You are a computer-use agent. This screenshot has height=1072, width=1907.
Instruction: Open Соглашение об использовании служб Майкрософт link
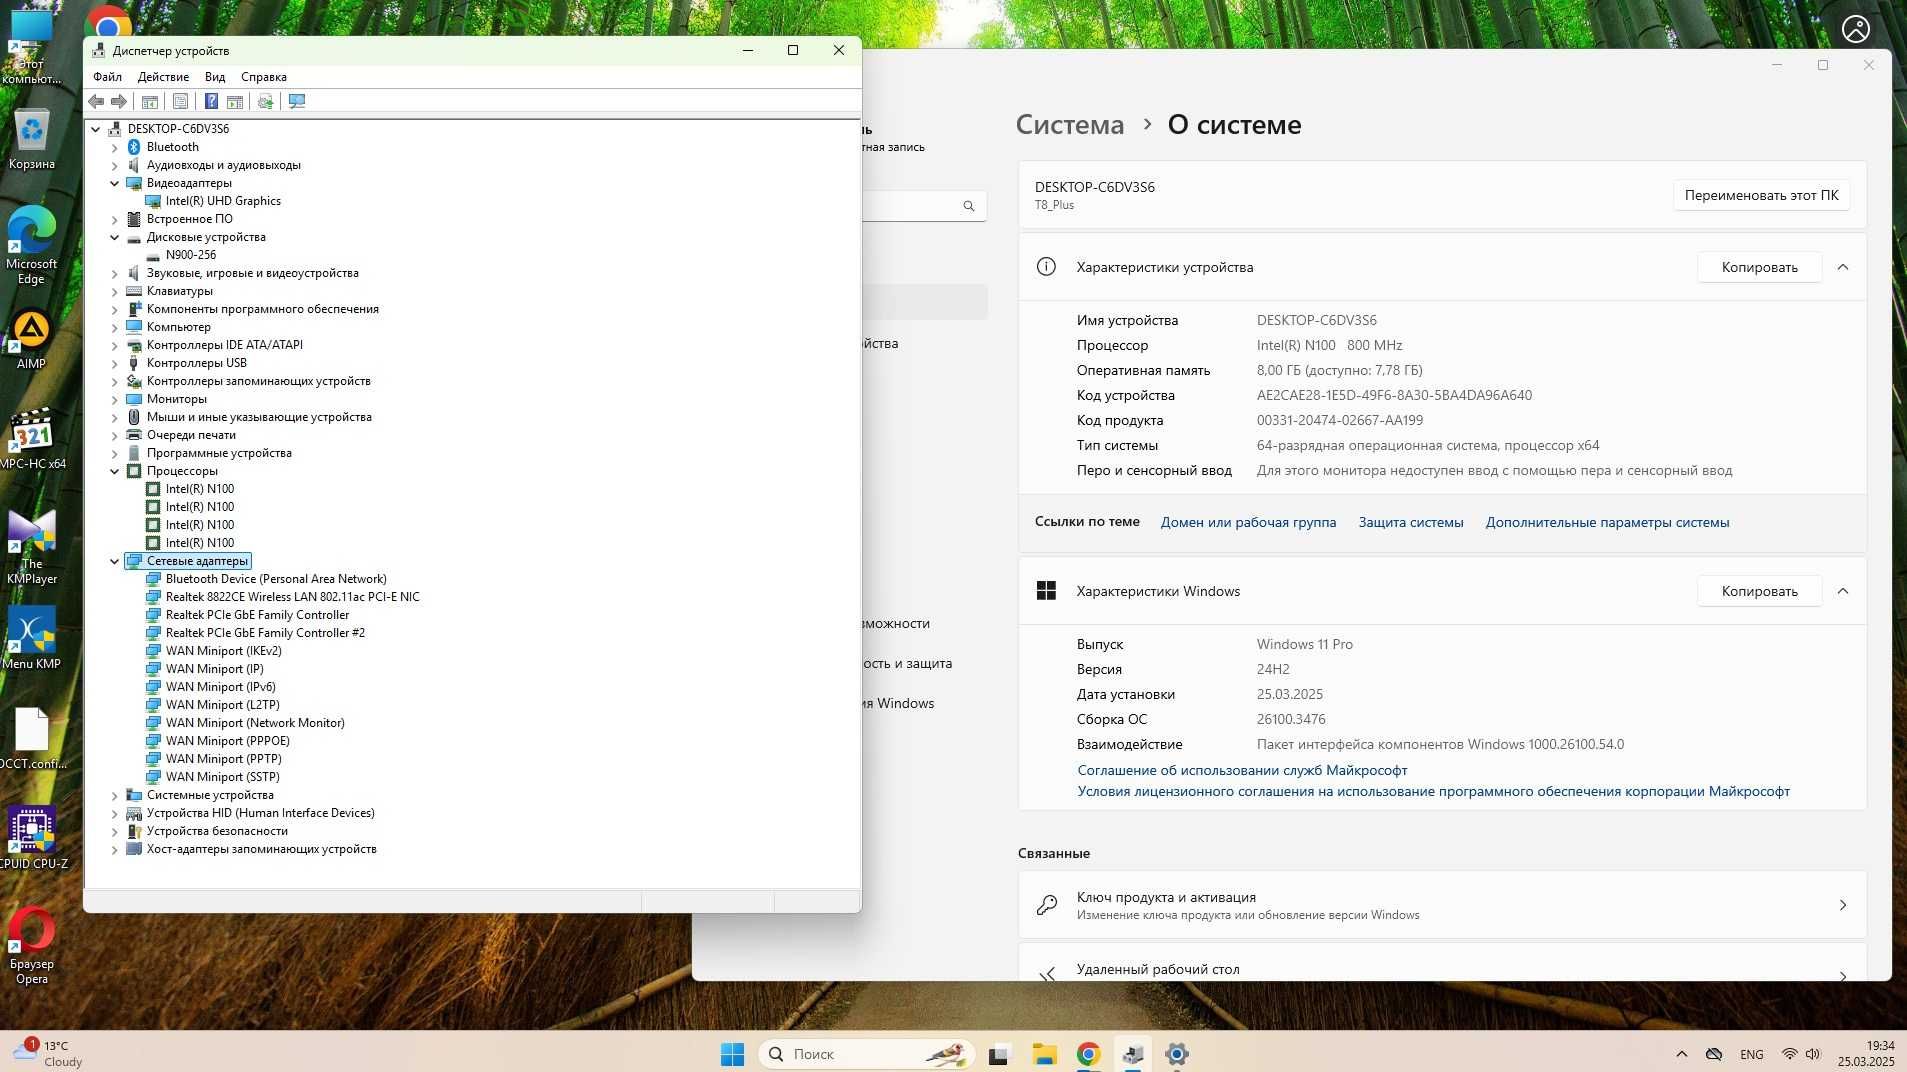point(1242,770)
